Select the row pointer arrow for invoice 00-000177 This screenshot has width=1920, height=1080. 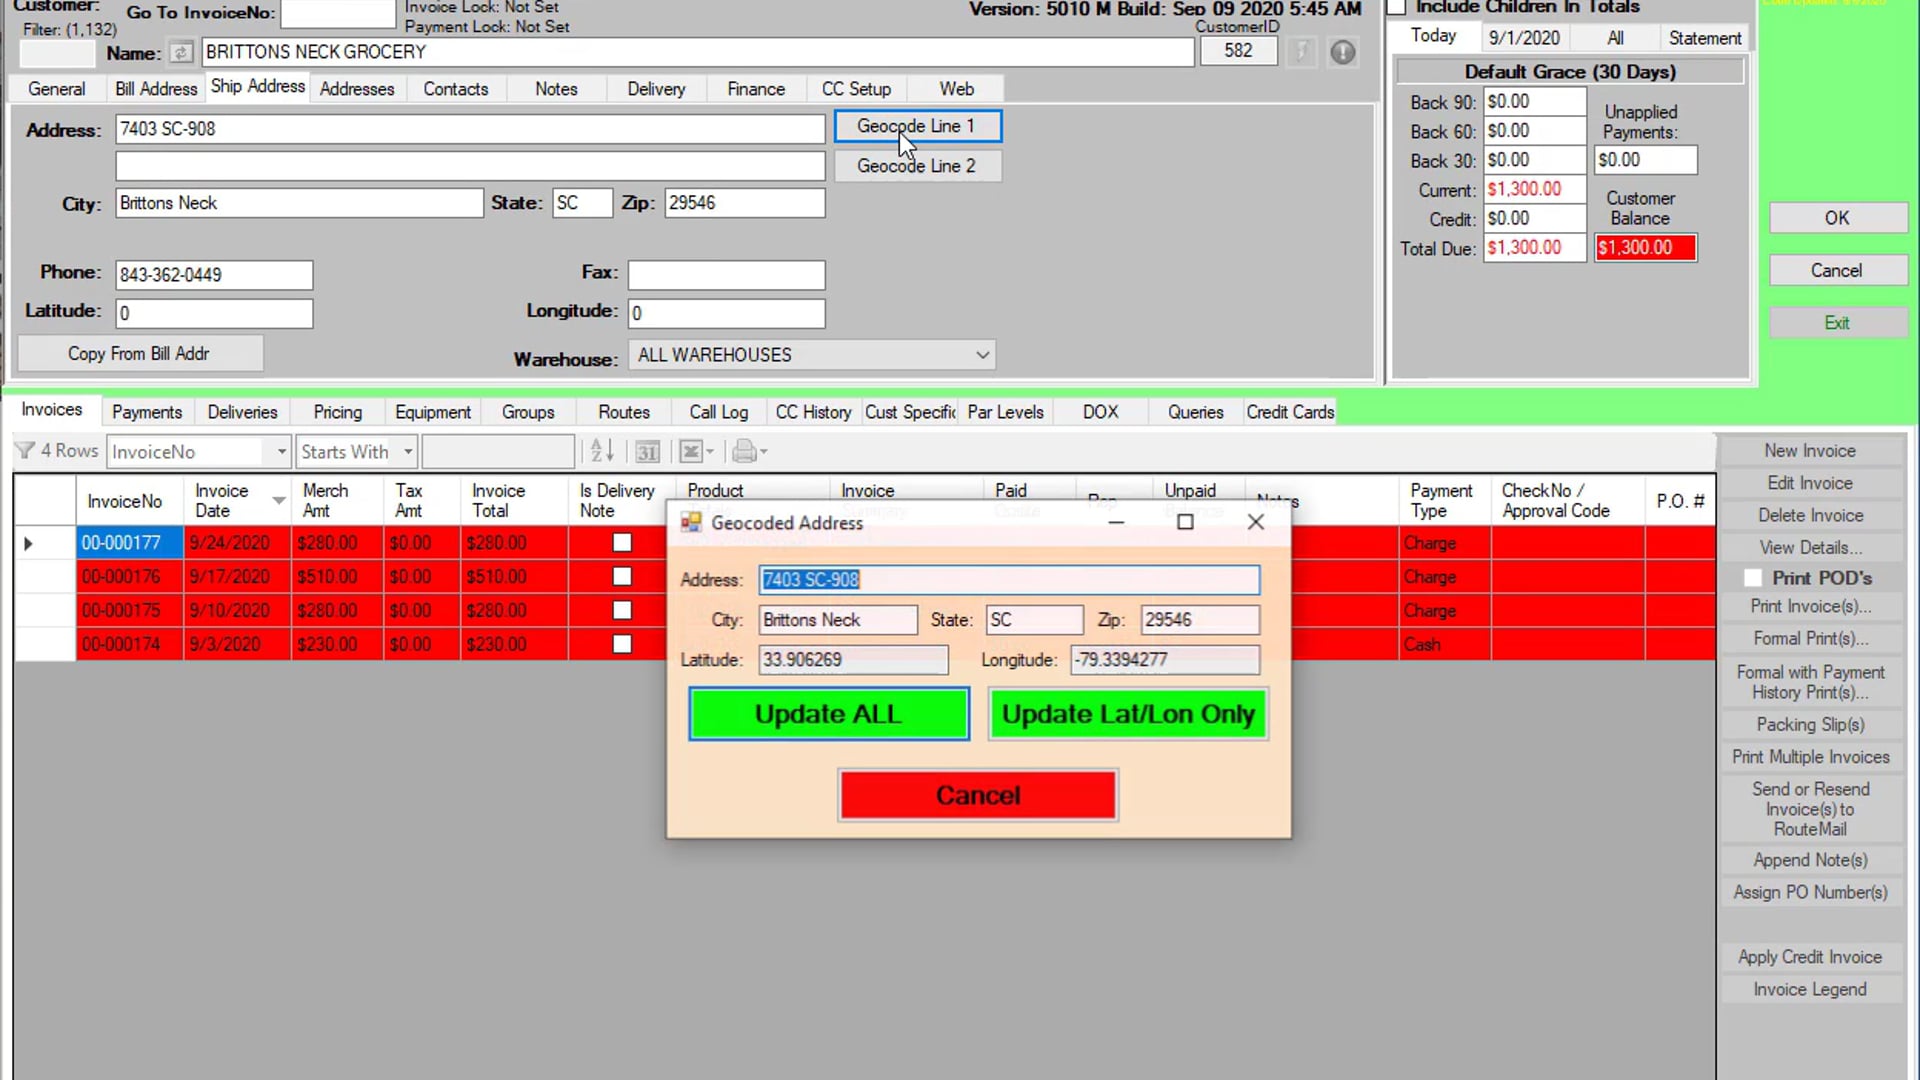tap(28, 543)
